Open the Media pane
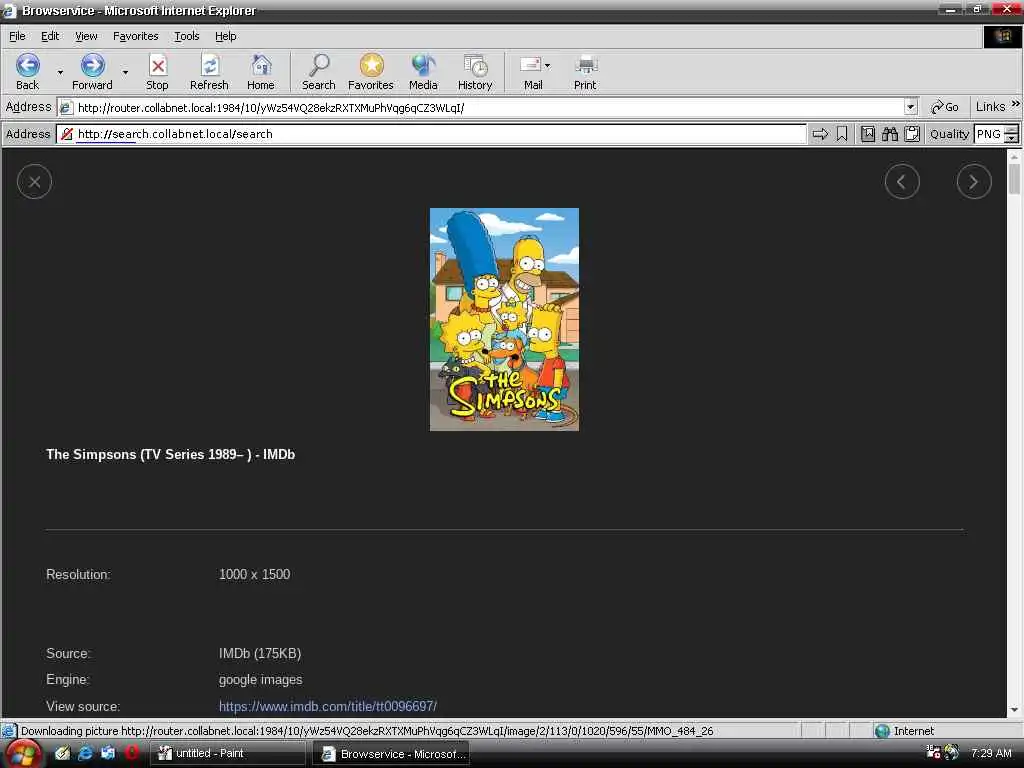The height and width of the screenshot is (768, 1024). click(423, 72)
